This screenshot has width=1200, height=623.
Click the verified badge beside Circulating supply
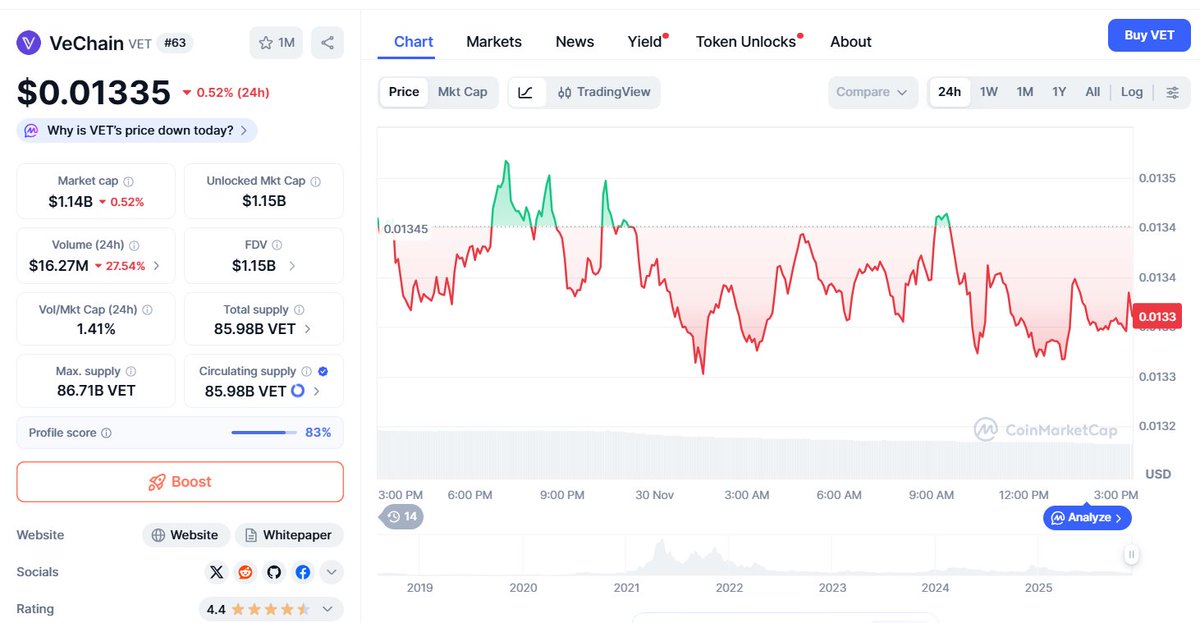[x=322, y=372]
